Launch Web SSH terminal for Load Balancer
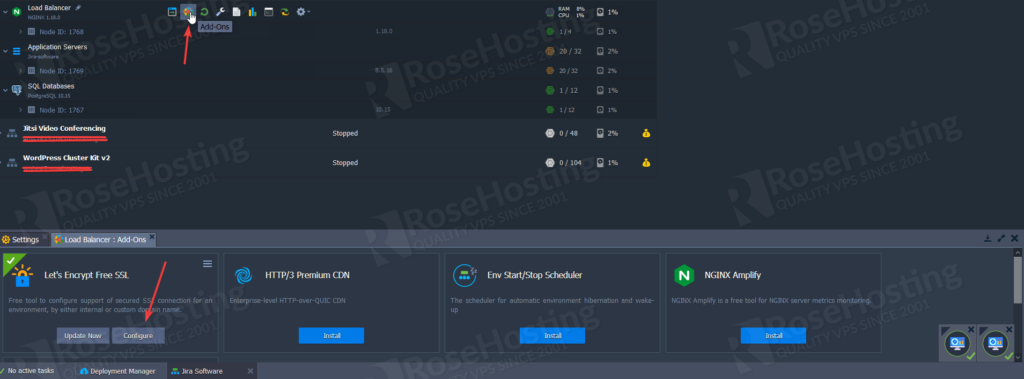Image resolution: width=1024 pixels, height=379 pixels. coord(268,12)
